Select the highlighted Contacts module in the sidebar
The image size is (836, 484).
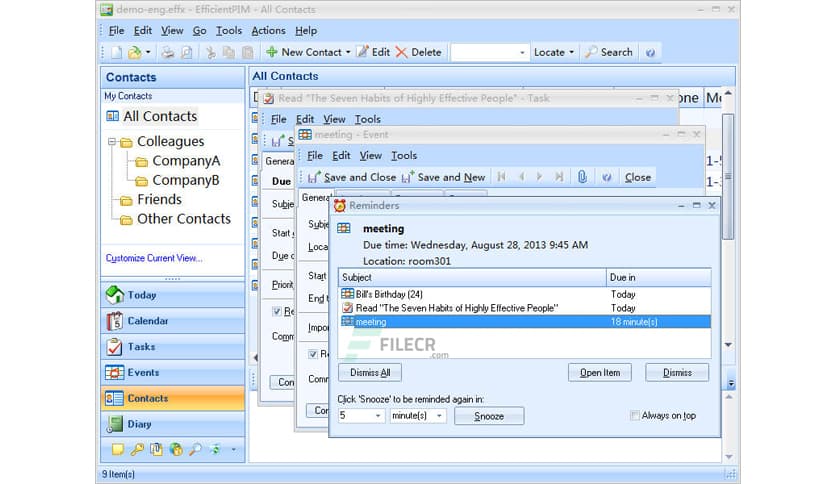tap(173, 398)
